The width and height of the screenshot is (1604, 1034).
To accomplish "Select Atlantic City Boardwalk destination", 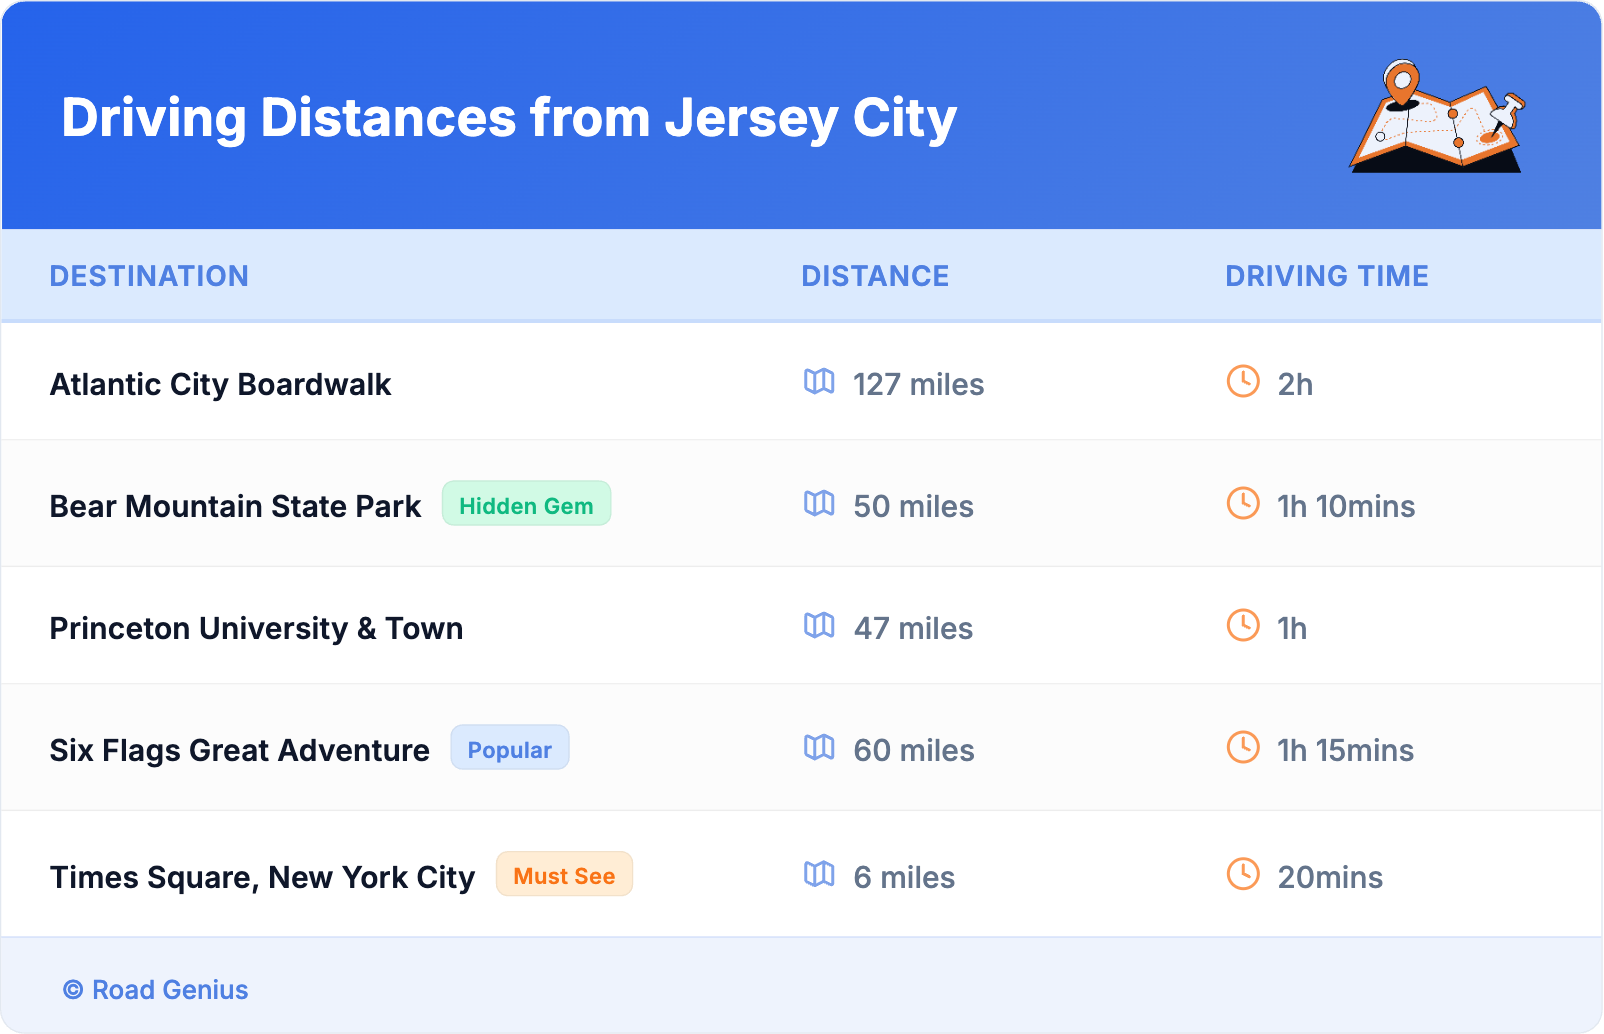I will [220, 385].
